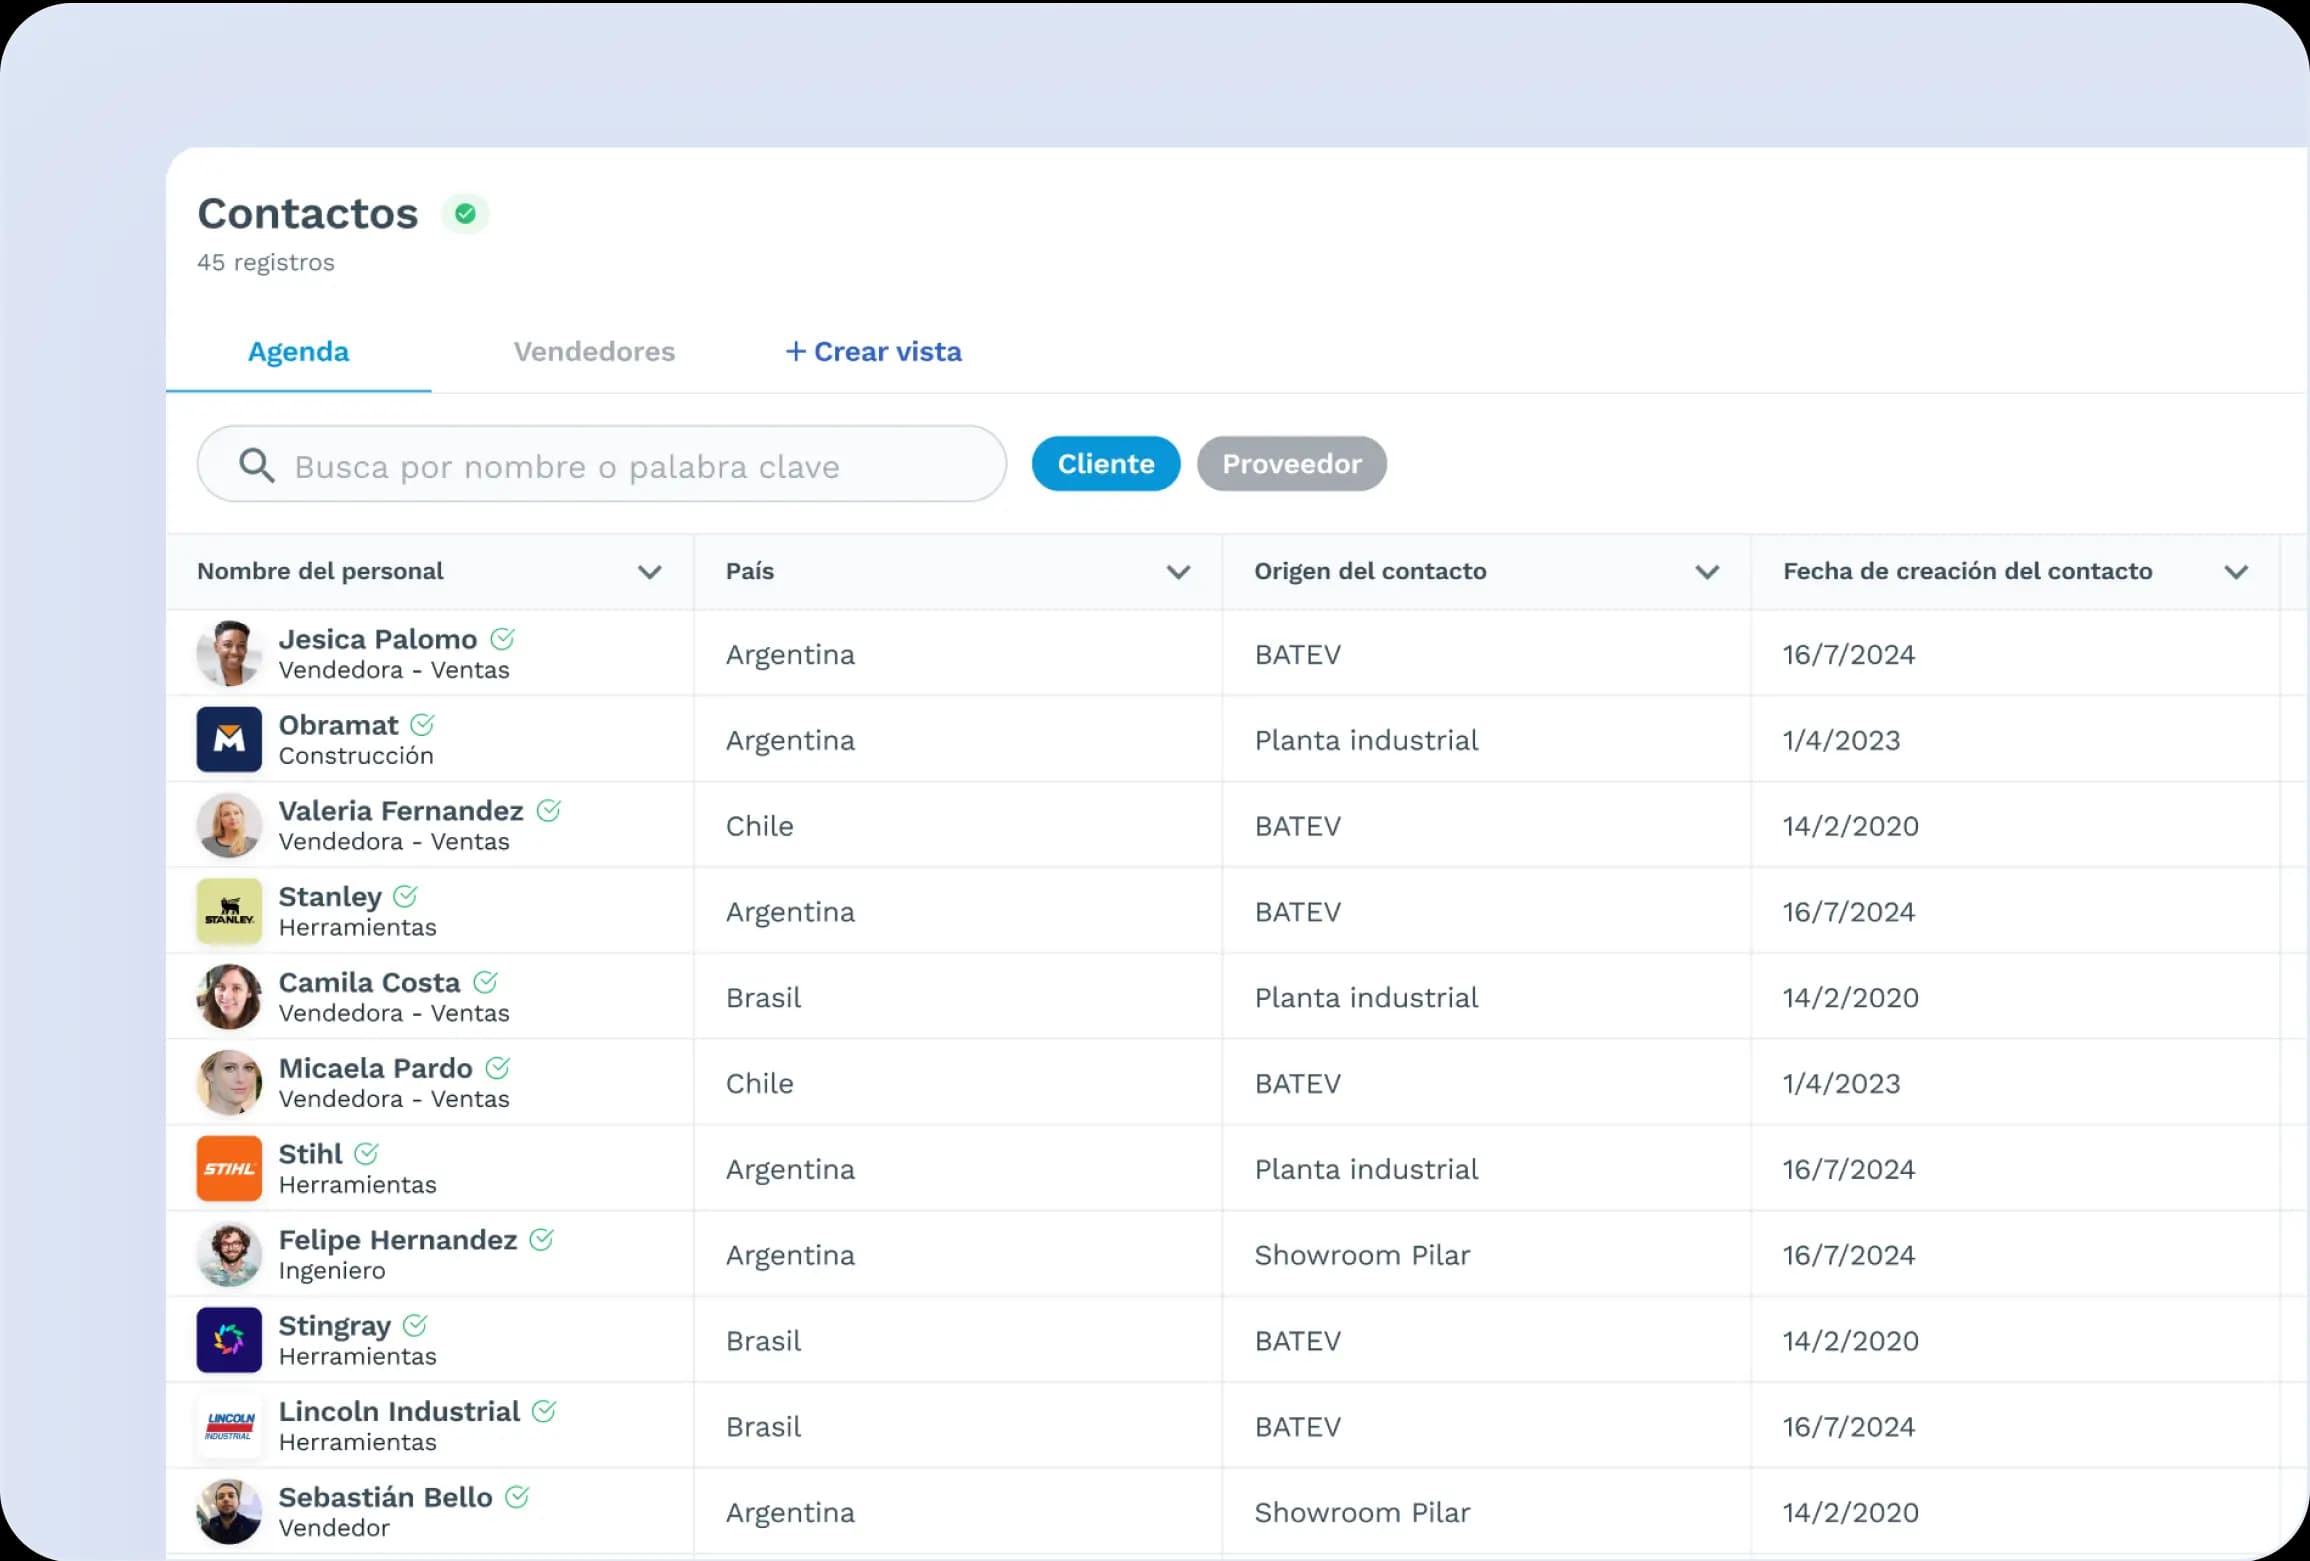This screenshot has width=2310, height=1561.
Task: Switch to the Vendedores tab
Action: coord(594,352)
